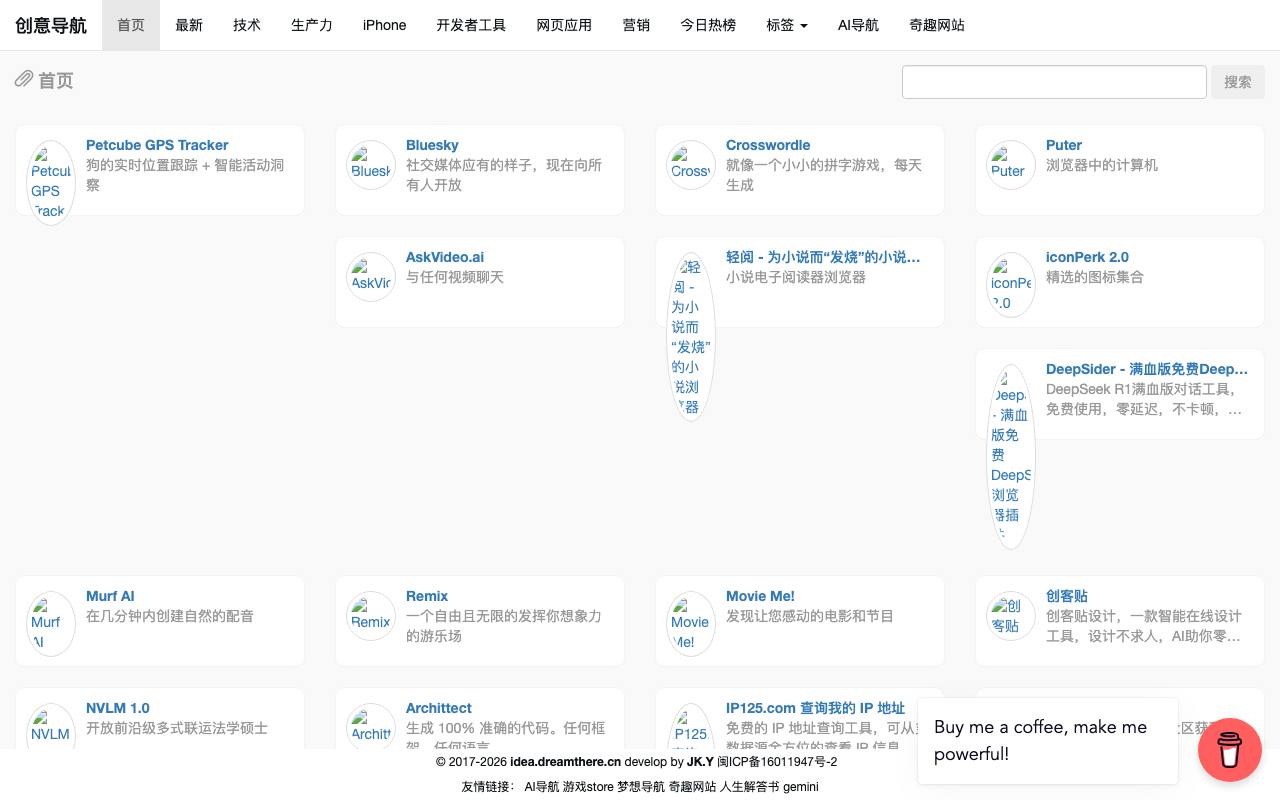The width and height of the screenshot is (1280, 800).
Task: Open the 营销 category
Action: (636, 25)
